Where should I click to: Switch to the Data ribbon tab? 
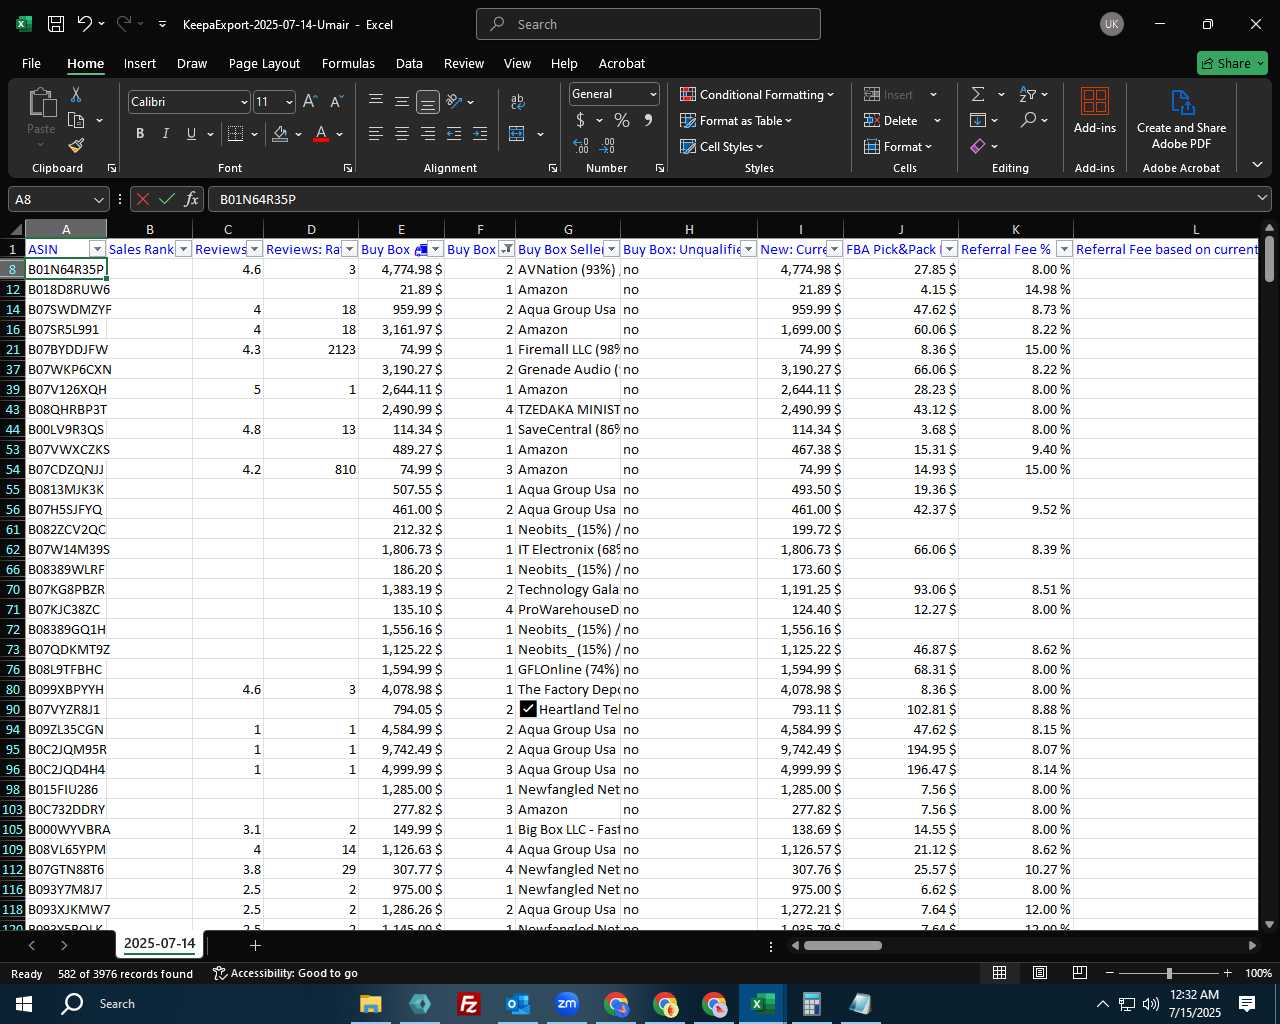(x=409, y=63)
